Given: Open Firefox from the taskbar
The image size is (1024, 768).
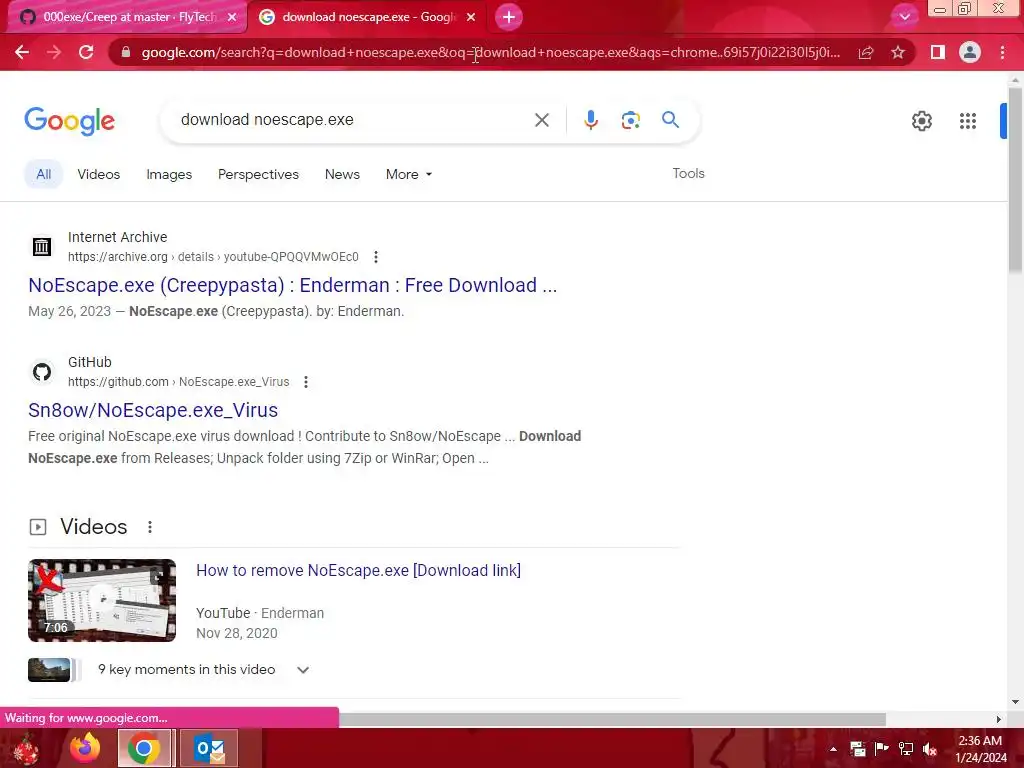Looking at the screenshot, I should pyautogui.click(x=85, y=748).
